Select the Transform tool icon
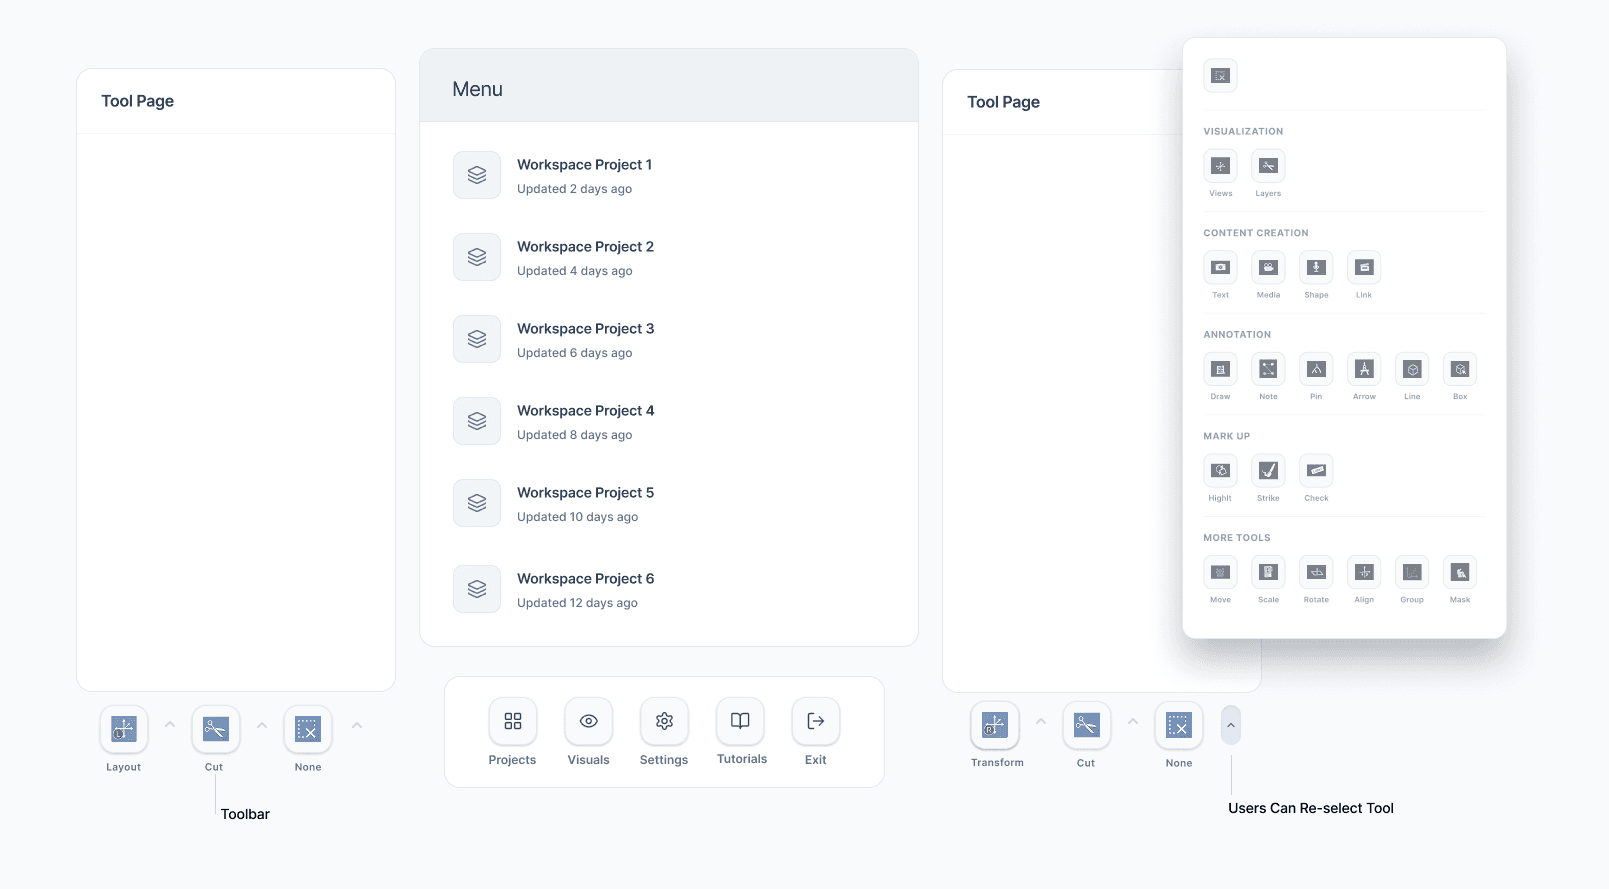This screenshot has width=1609, height=889. tap(995, 725)
